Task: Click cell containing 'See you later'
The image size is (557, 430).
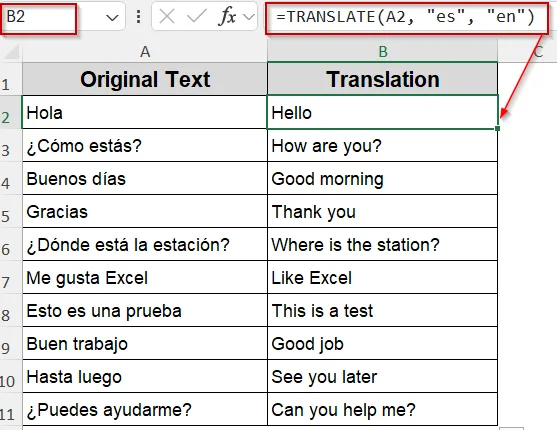Action: [x=383, y=377]
